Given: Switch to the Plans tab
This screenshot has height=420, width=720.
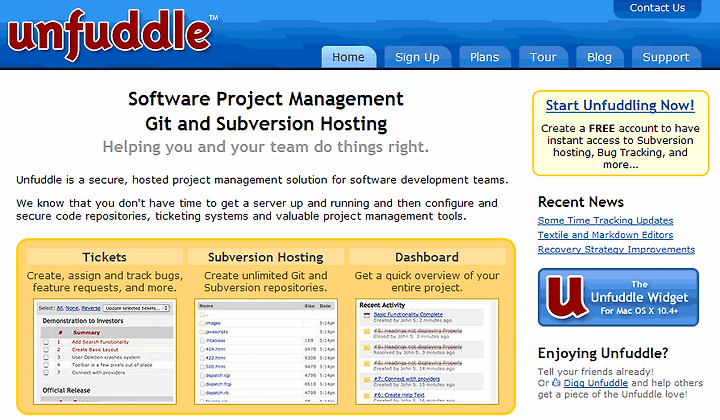Looking at the screenshot, I should pos(484,57).
